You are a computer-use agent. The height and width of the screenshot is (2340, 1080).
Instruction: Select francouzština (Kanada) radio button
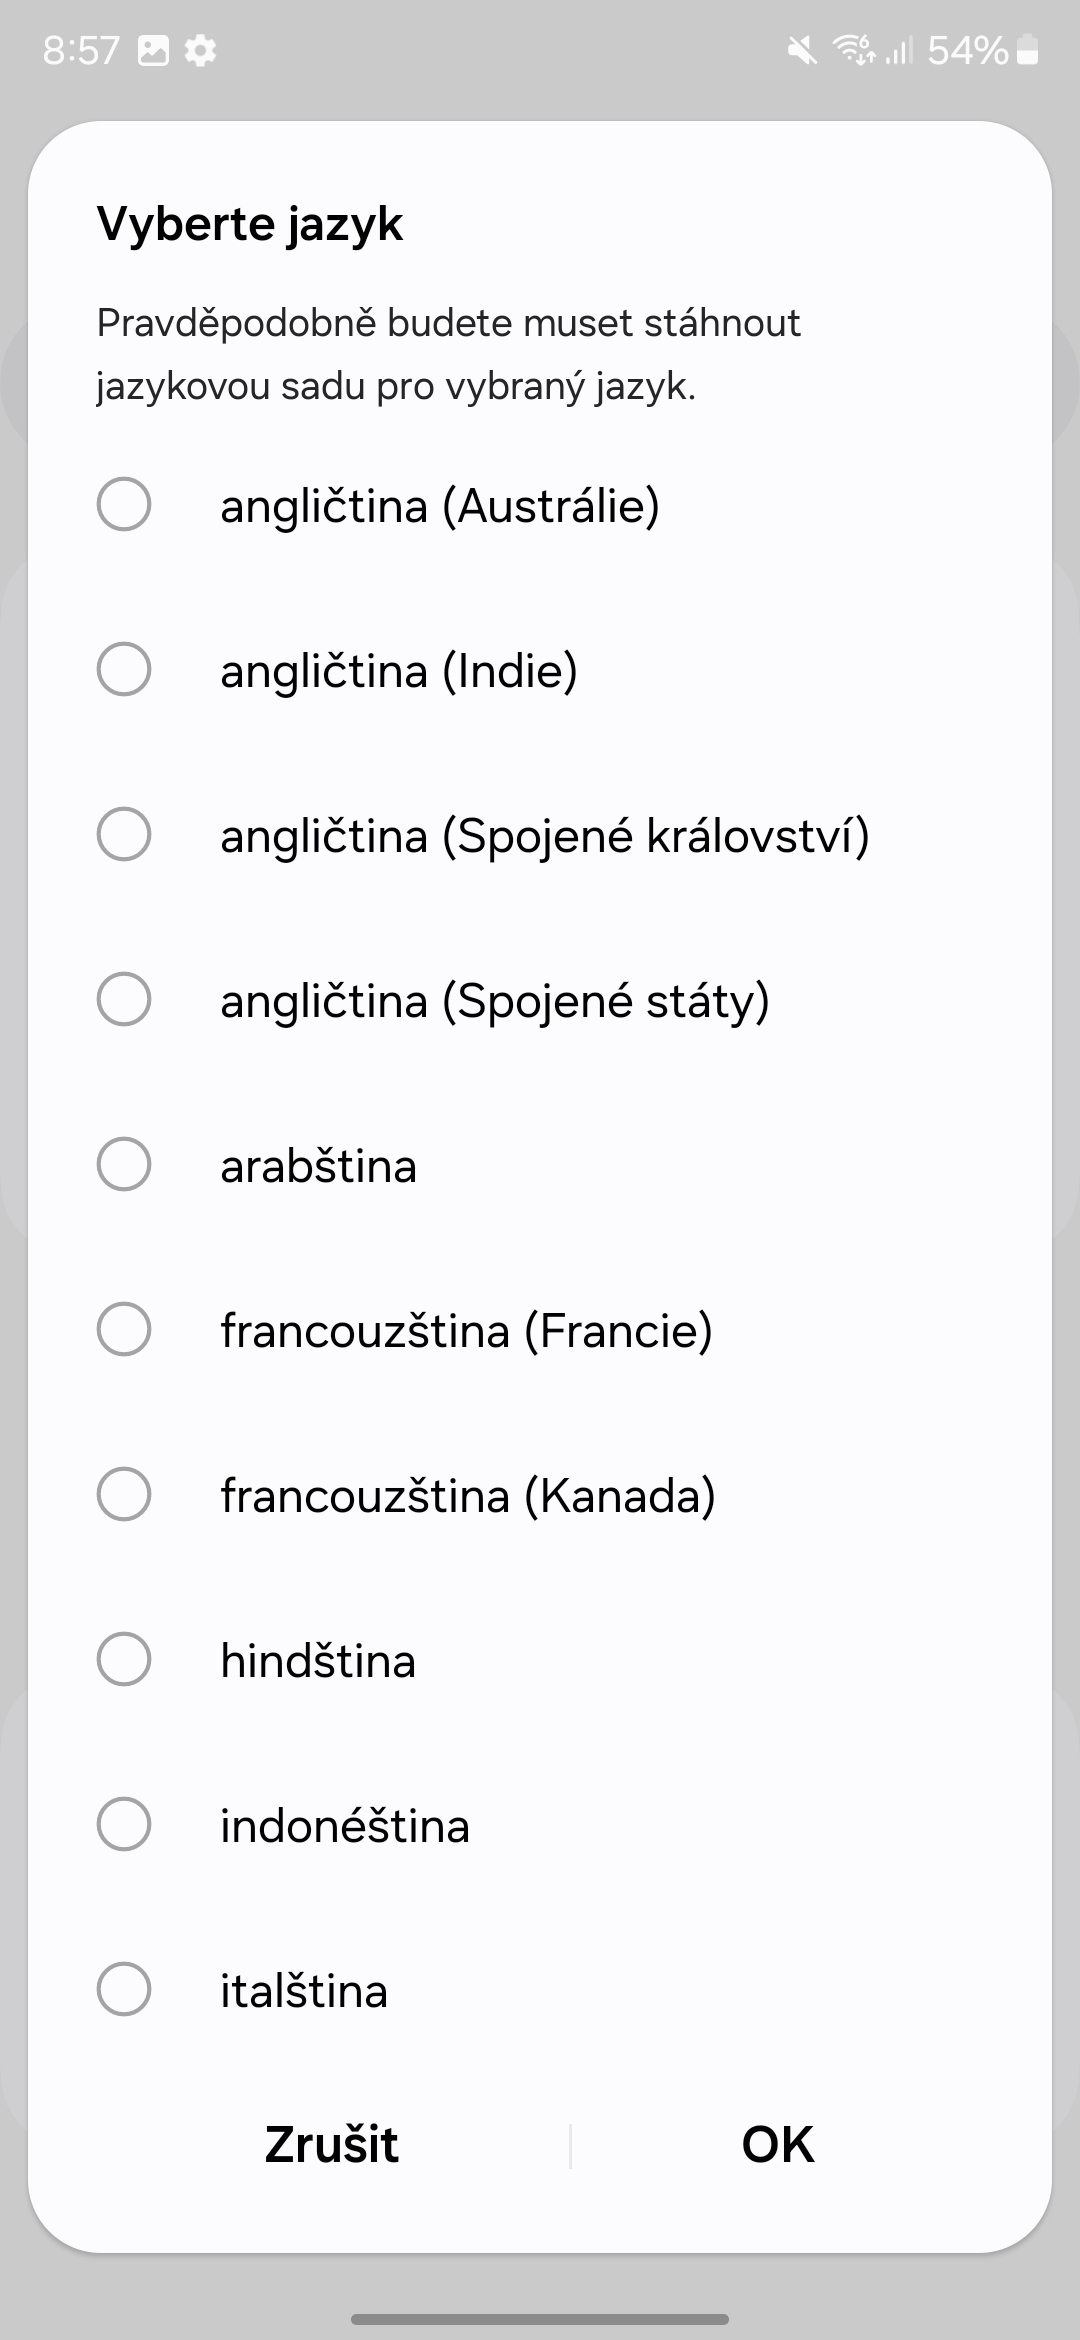(124, 1494)
